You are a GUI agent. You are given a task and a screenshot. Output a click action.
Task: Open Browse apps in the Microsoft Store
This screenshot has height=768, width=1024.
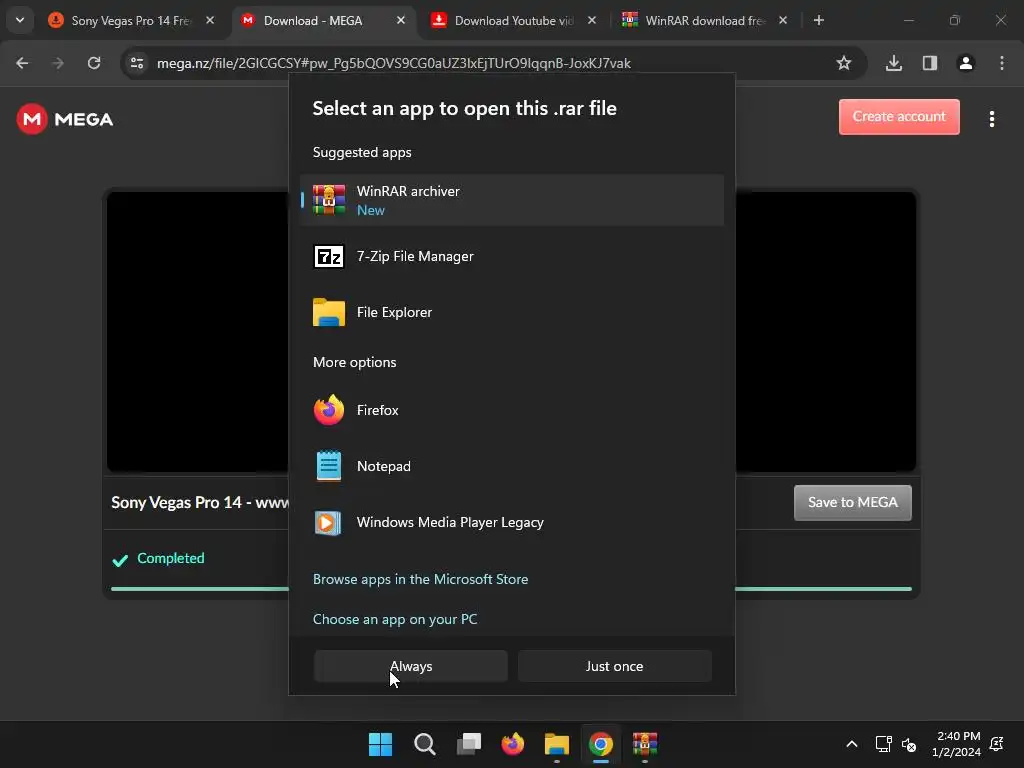pos(421,579)
